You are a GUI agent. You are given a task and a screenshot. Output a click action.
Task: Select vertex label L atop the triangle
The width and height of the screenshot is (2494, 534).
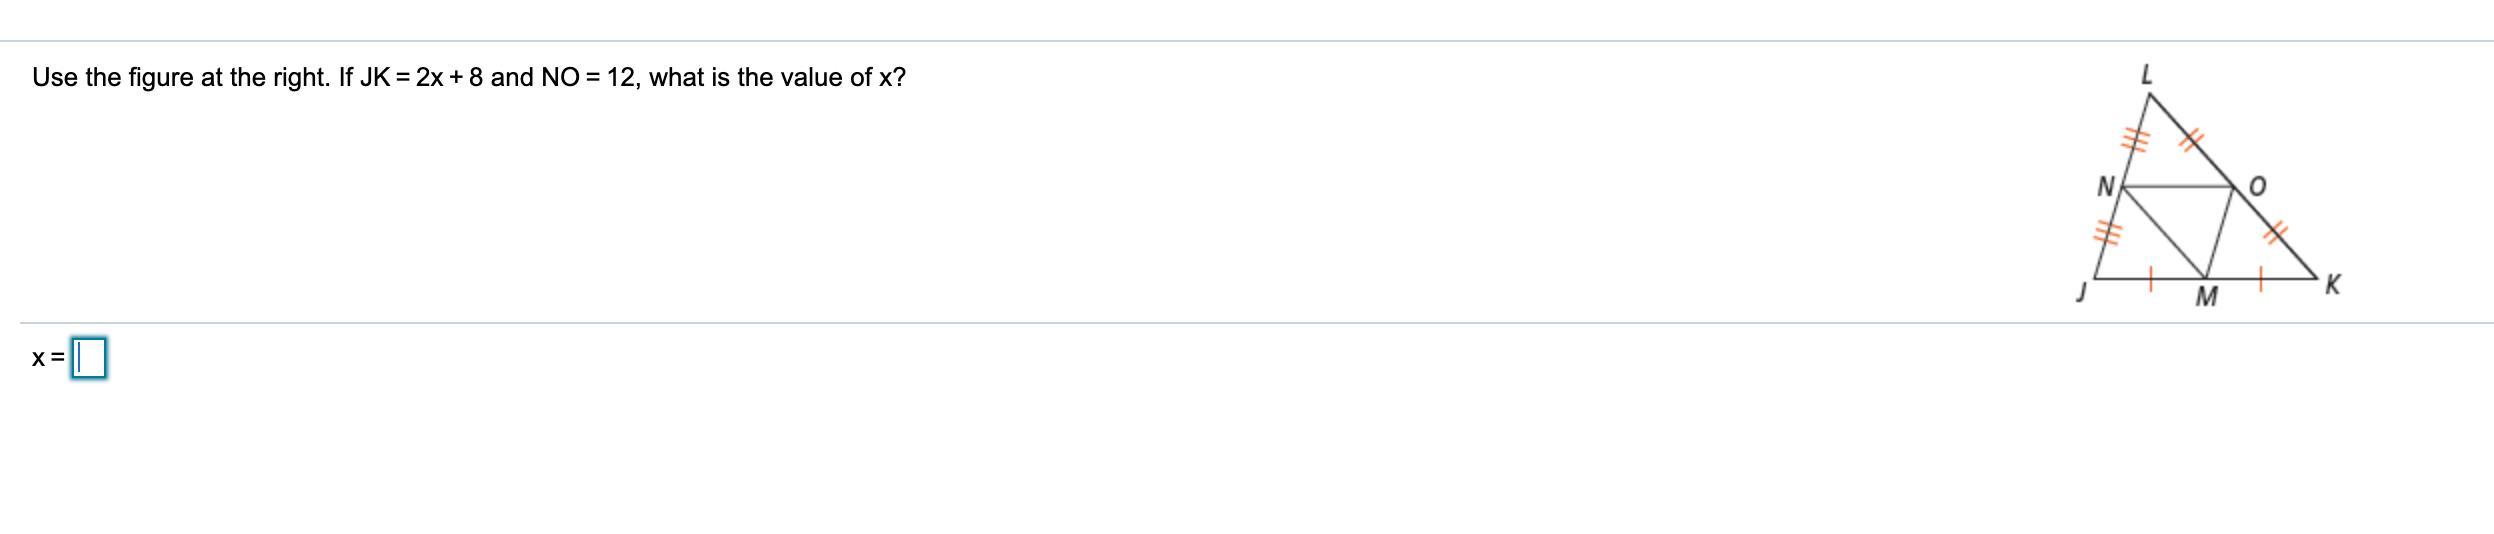(2146, 74)
